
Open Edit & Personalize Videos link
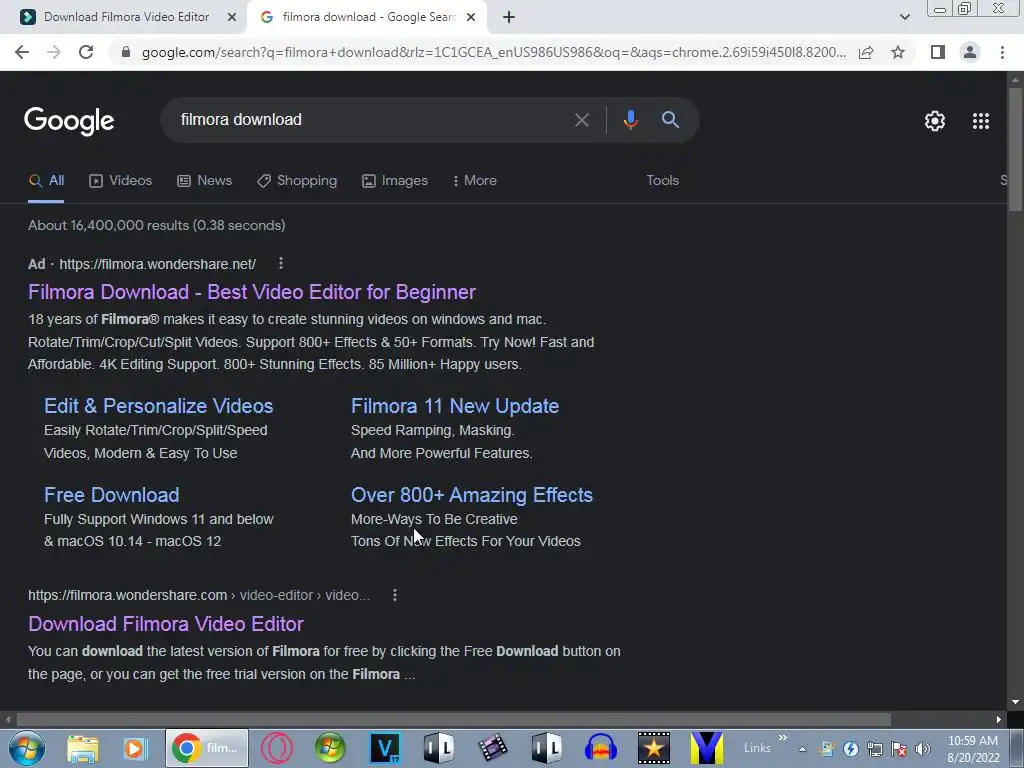click(159, 406)
